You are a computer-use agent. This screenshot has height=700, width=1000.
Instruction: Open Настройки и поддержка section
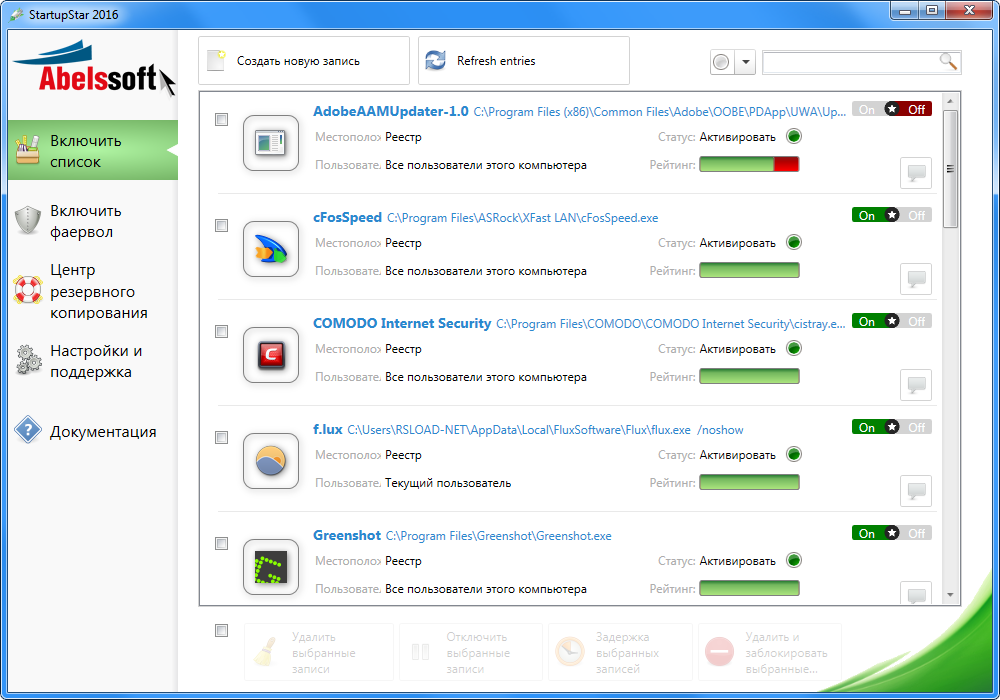click(x=93, y=361)
